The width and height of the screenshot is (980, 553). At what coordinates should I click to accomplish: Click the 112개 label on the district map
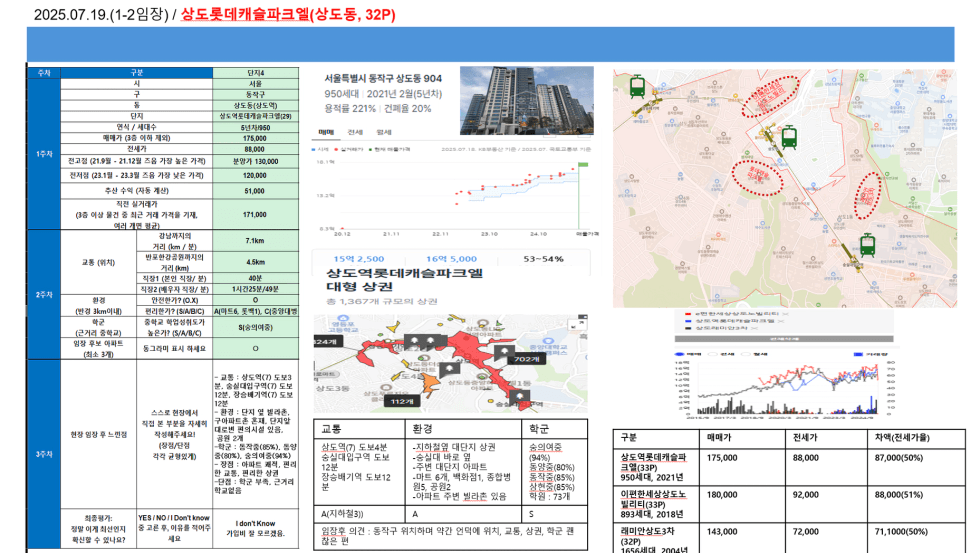[401, 401]
